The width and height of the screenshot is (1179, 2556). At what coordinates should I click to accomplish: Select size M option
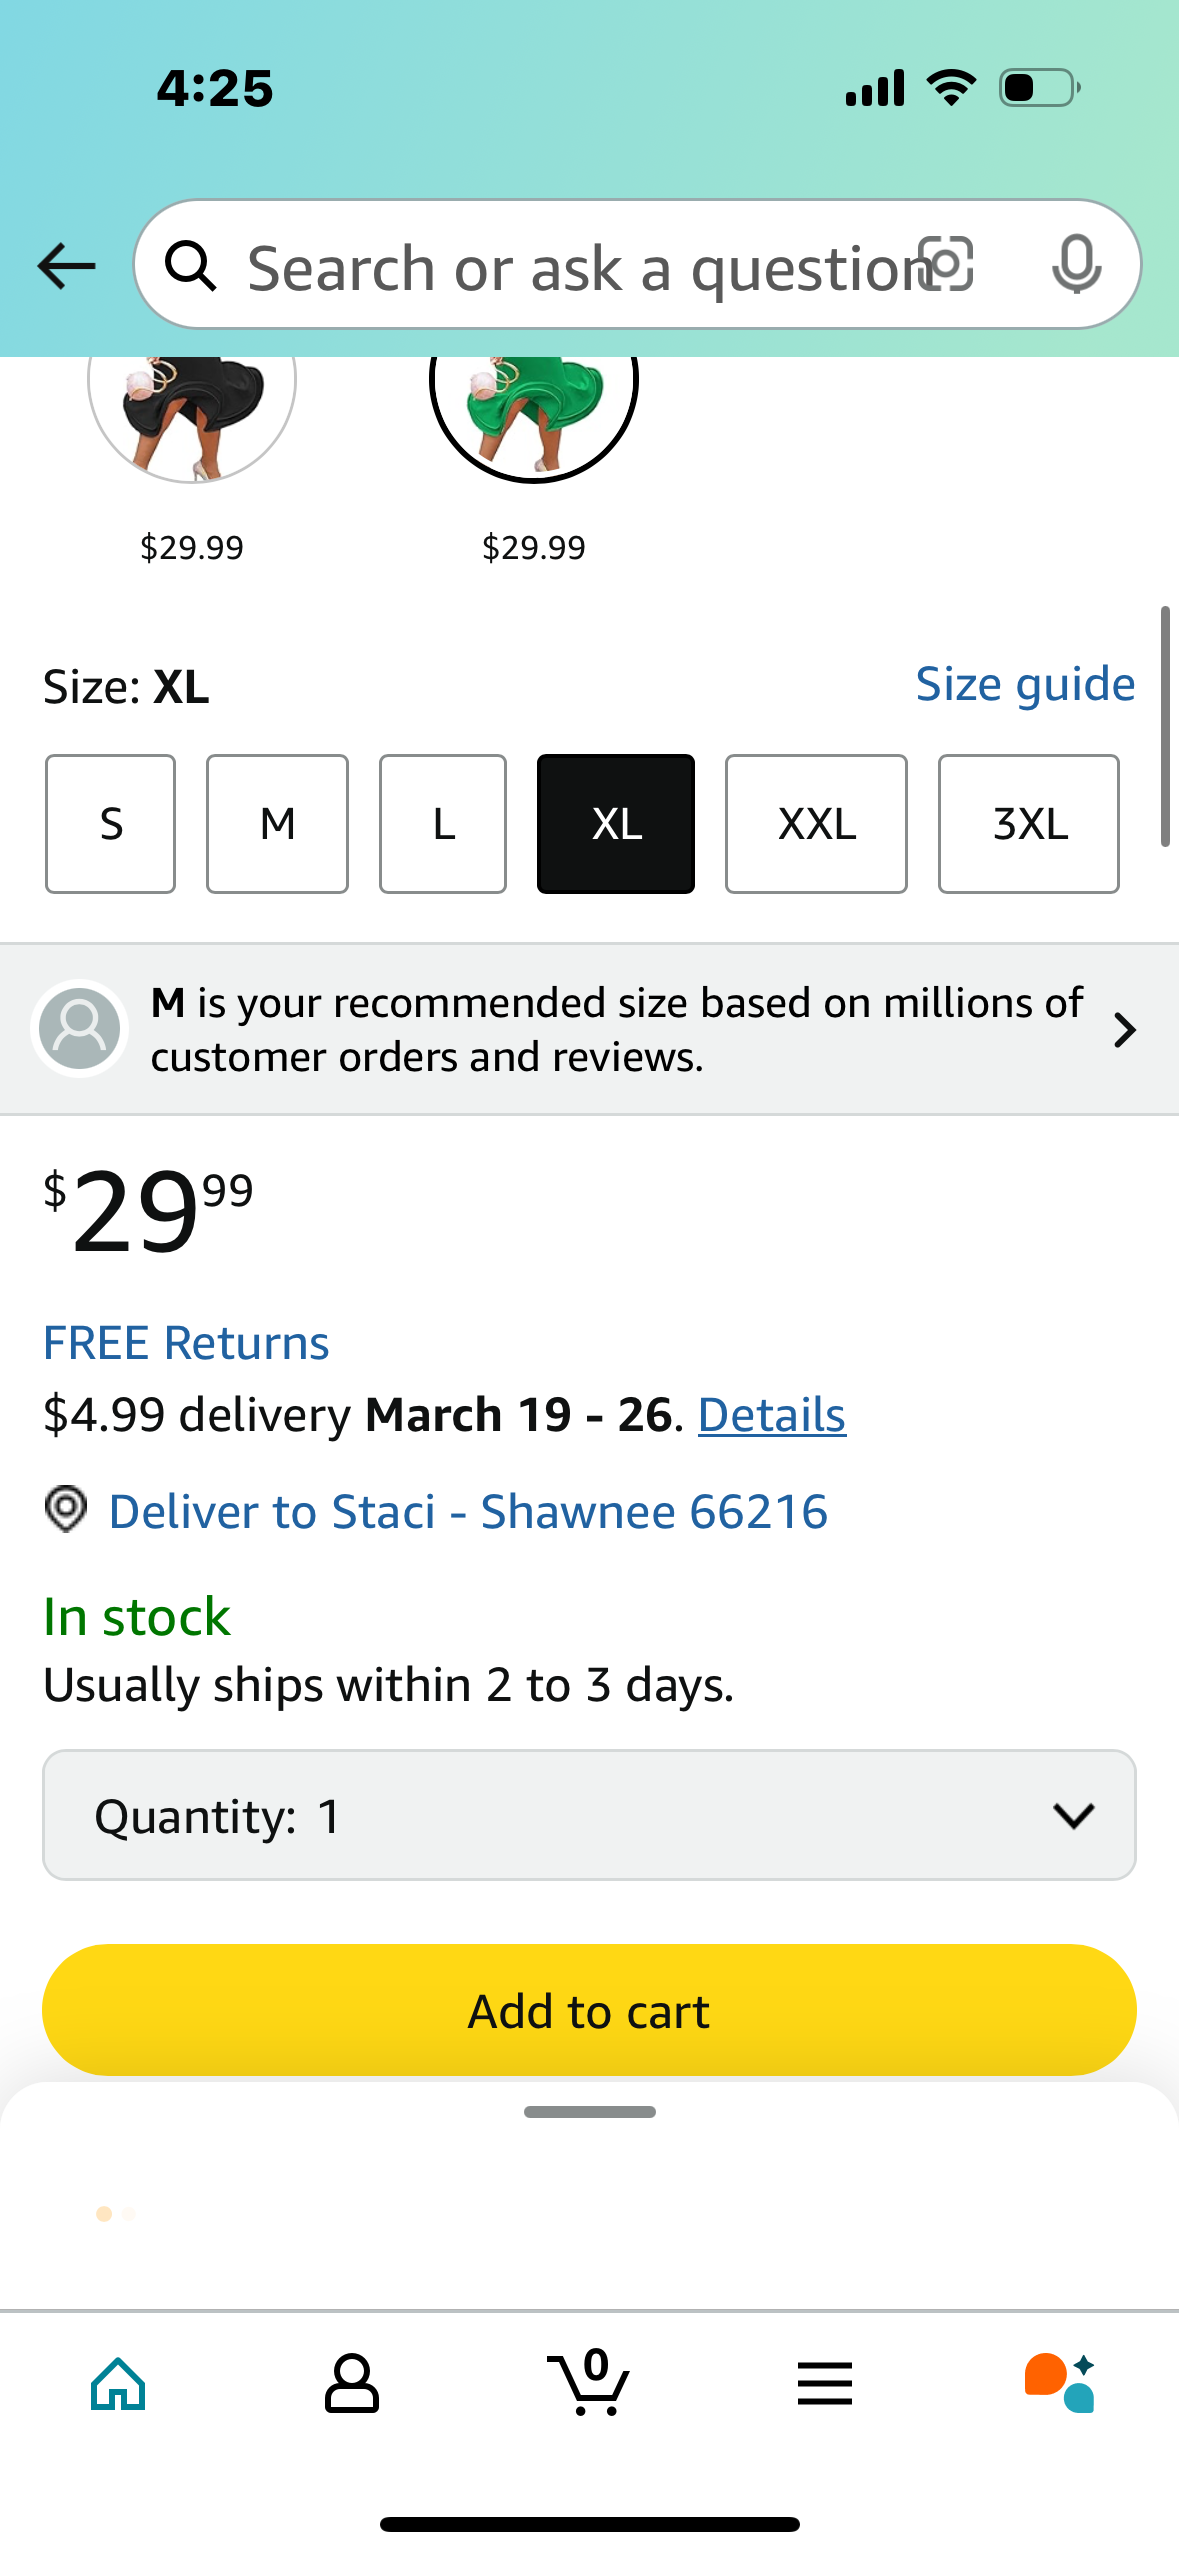click(277, 824)
